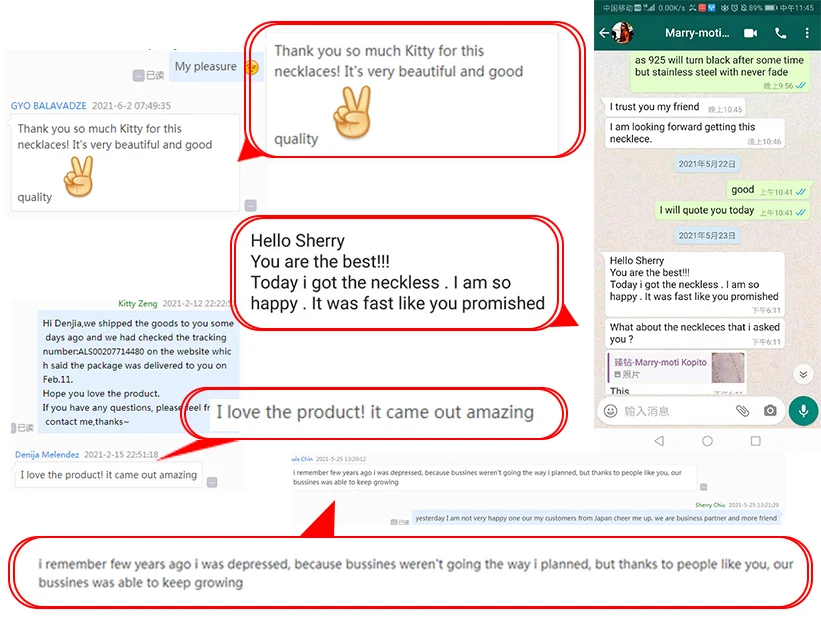
Task: Open the emoji picker in the message bar
Action: point(611,411)
